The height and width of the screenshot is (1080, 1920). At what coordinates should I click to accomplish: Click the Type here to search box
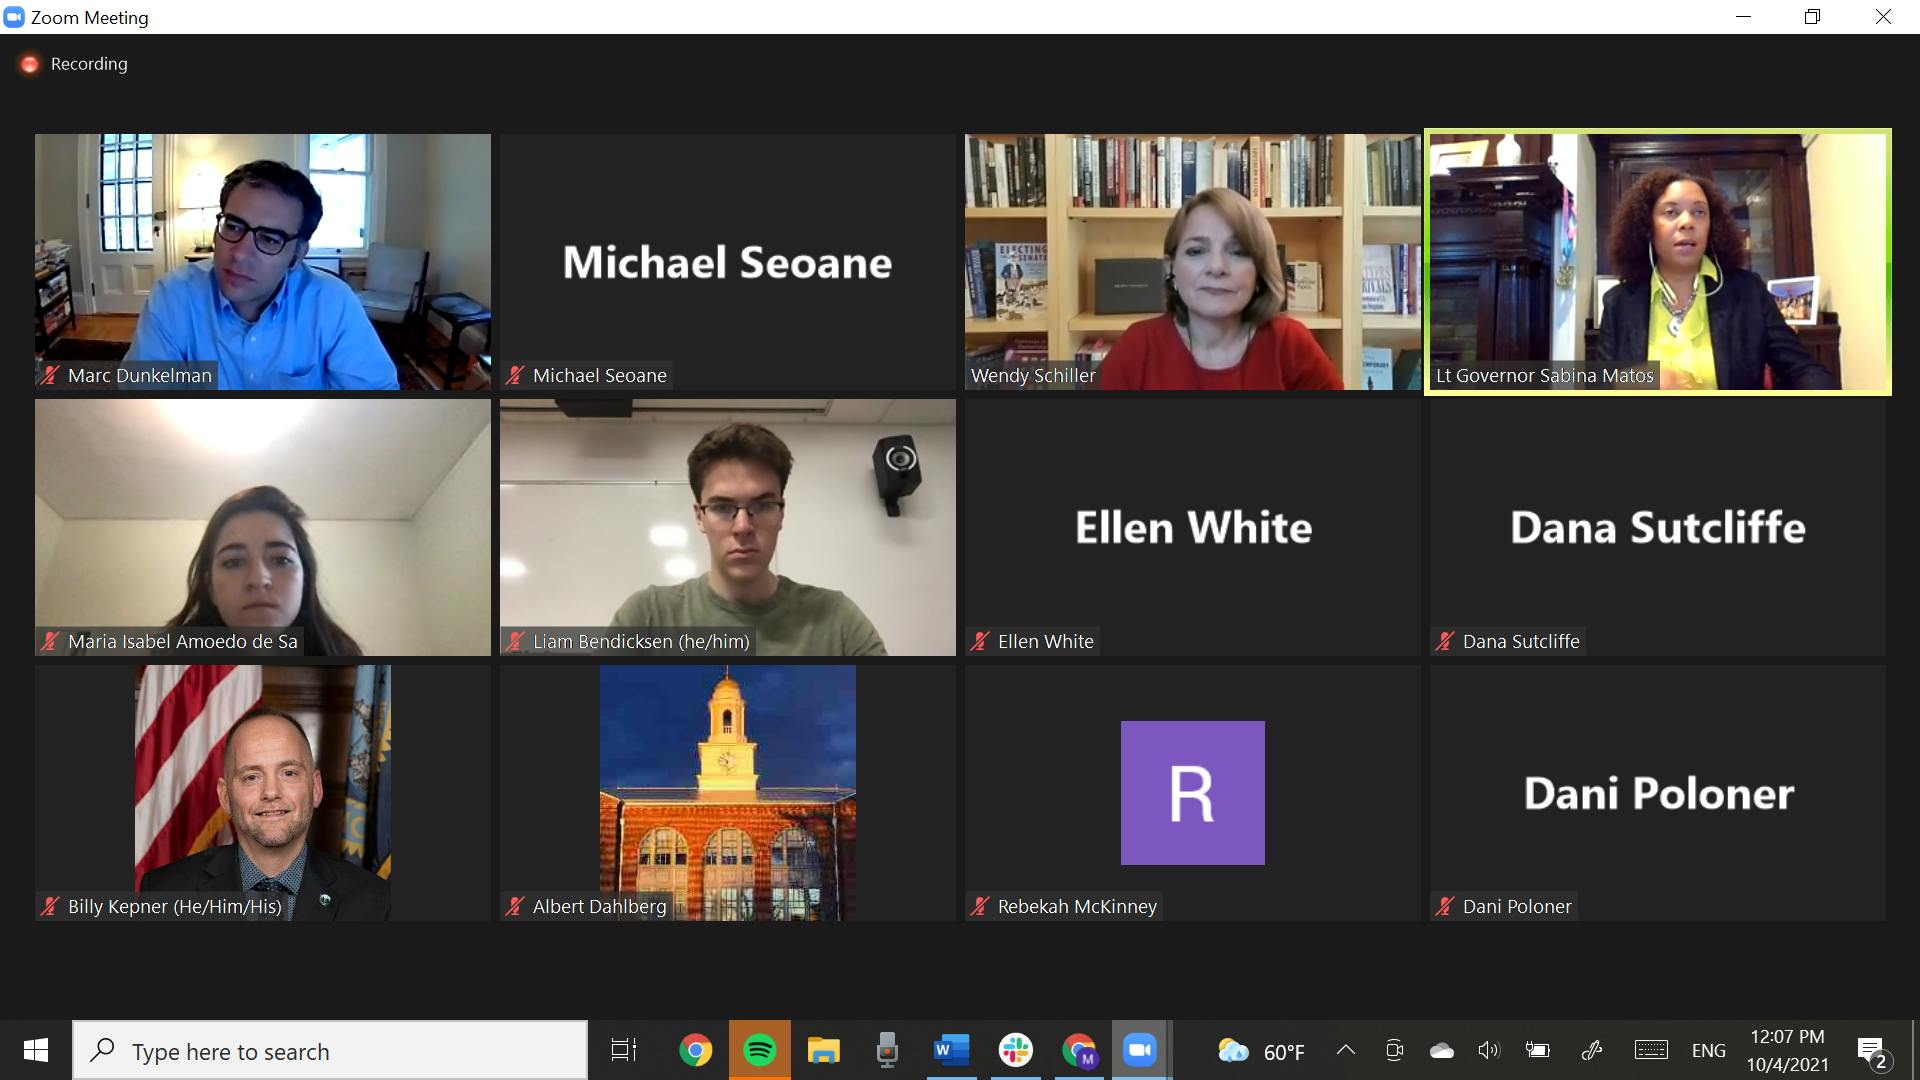(x=330, y=1051)
